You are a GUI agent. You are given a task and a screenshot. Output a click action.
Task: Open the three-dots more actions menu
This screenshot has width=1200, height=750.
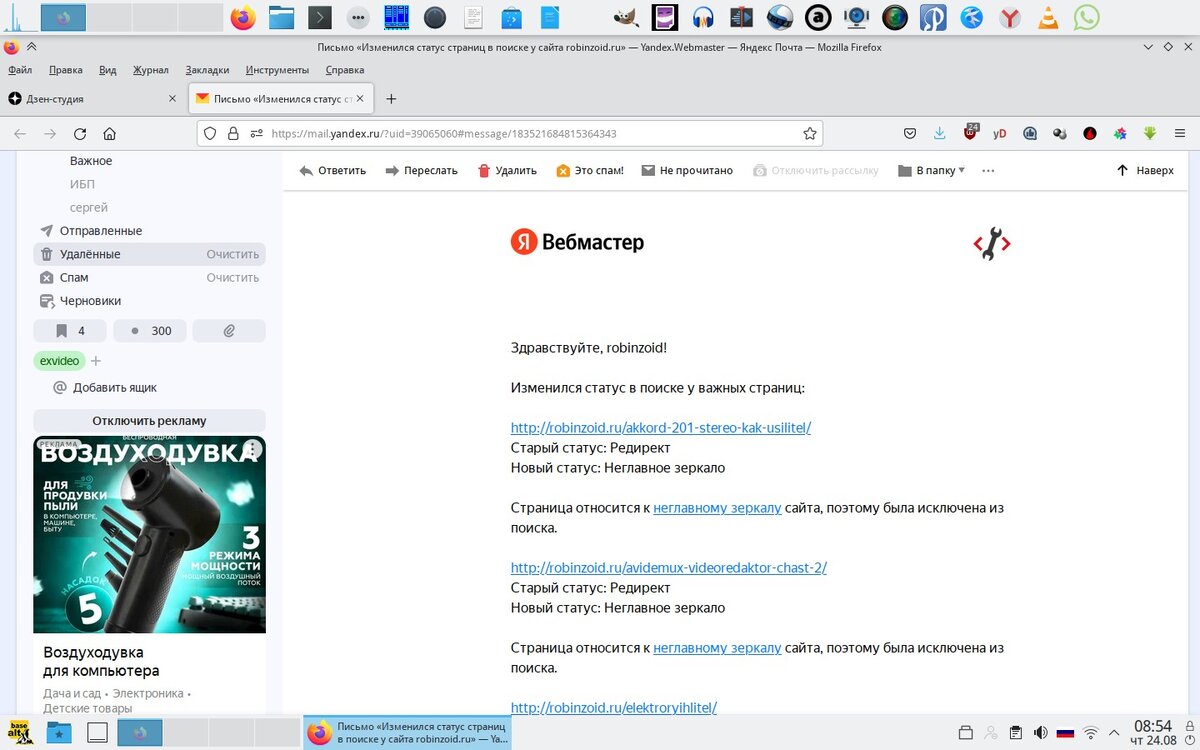coord(988,170)
